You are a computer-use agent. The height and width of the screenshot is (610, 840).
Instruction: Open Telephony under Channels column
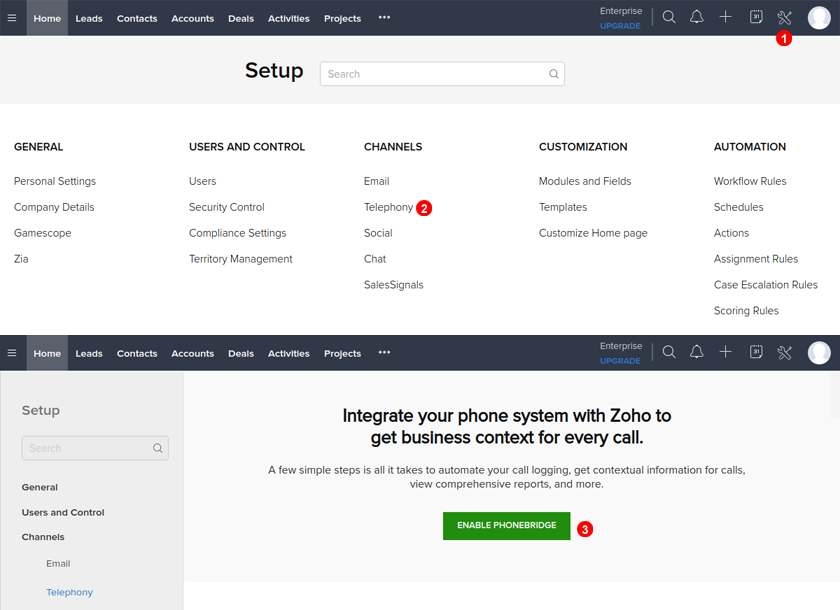[x=388, y=207]
